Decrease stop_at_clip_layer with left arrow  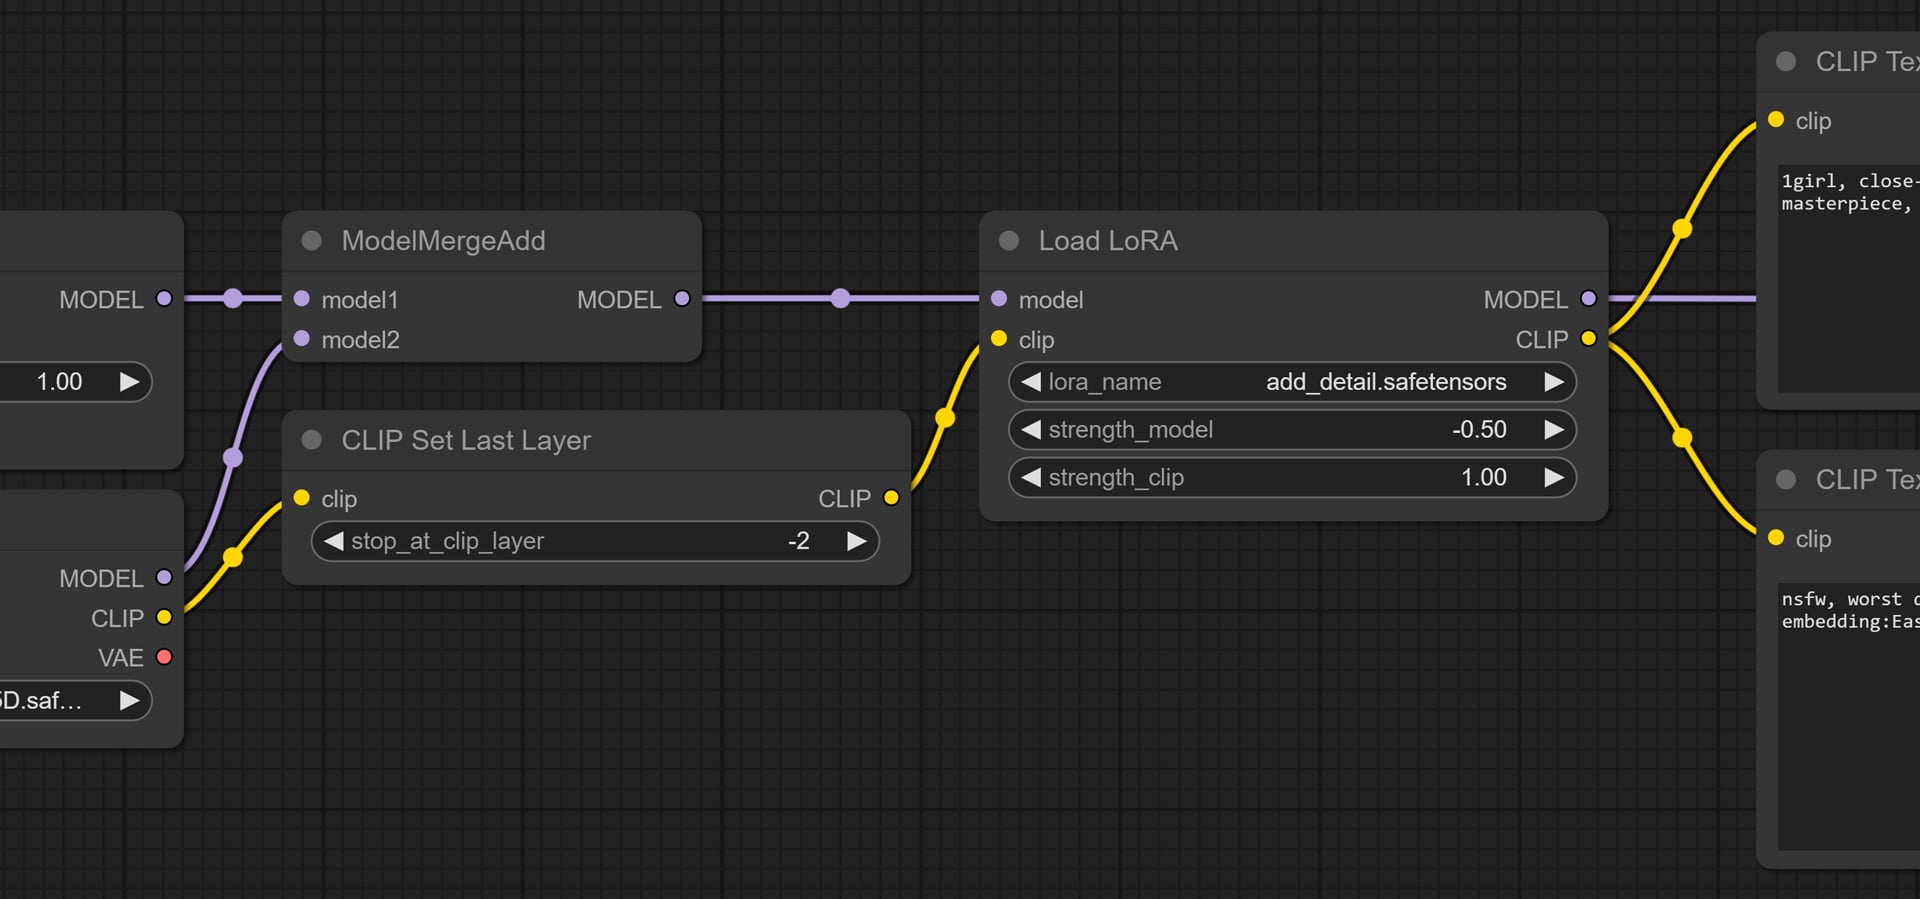[x=334, y=541]
